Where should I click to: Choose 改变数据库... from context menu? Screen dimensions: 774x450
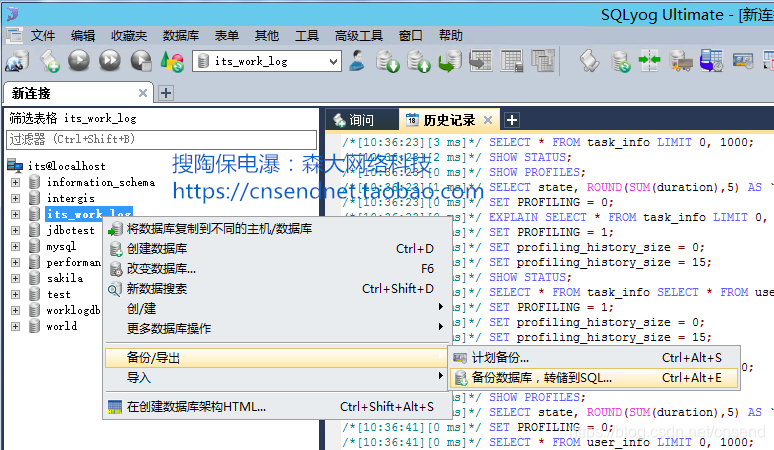pyautogui.click(x=278, y=268)
